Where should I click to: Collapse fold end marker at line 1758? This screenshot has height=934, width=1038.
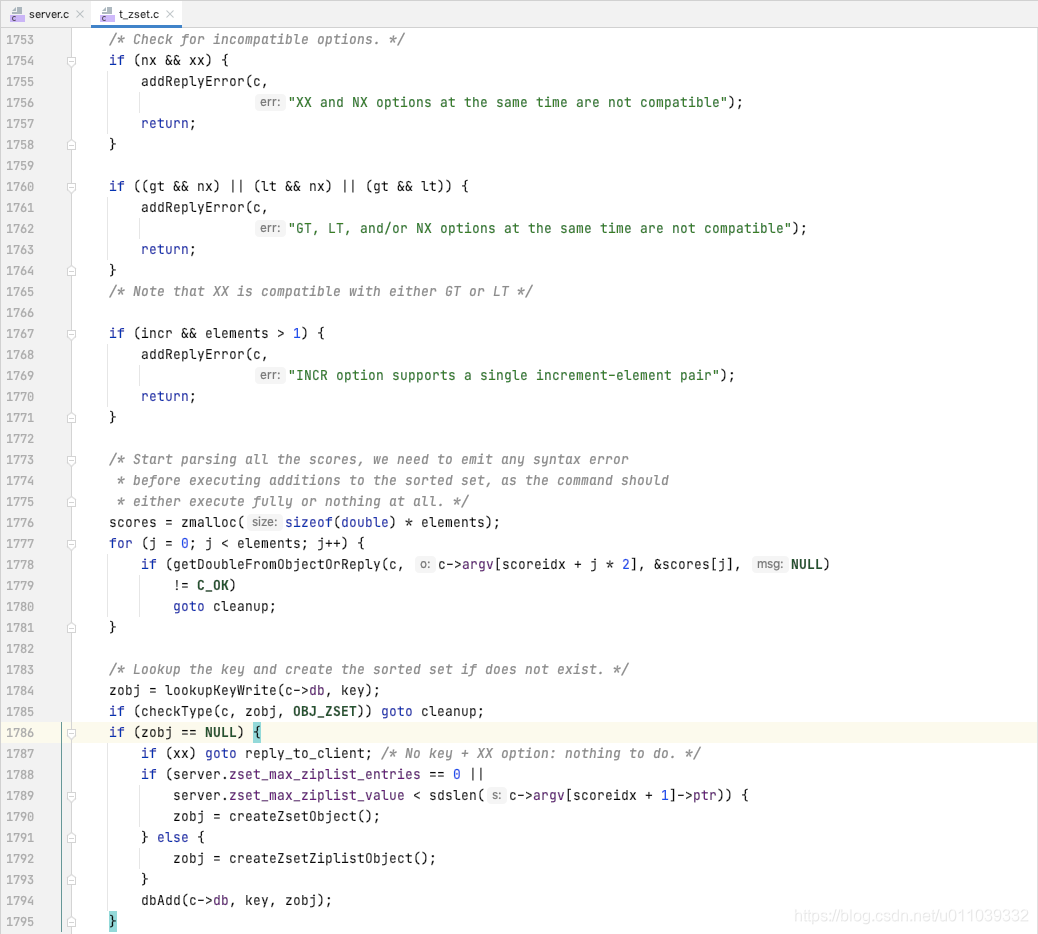click(x=71, y=145)
